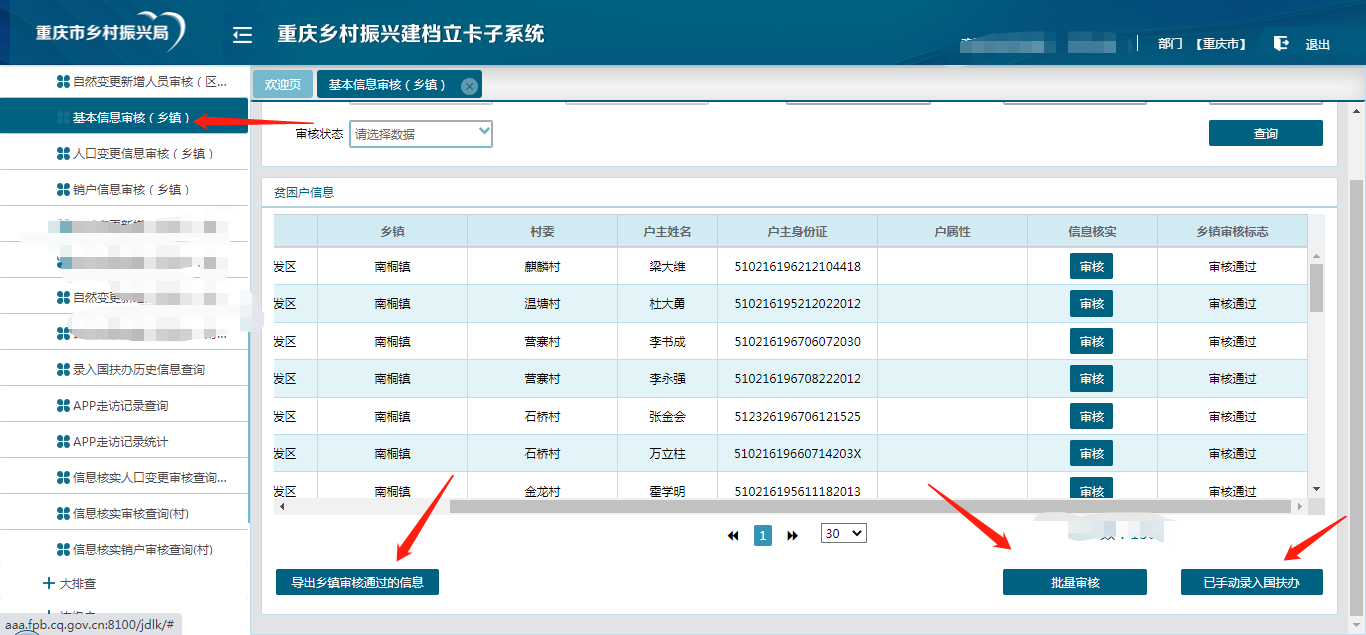This screenshot has height=635, width=1366.
Task: Click icon beside 销户信息审核（乡镇）
Action: pos(64,190)
